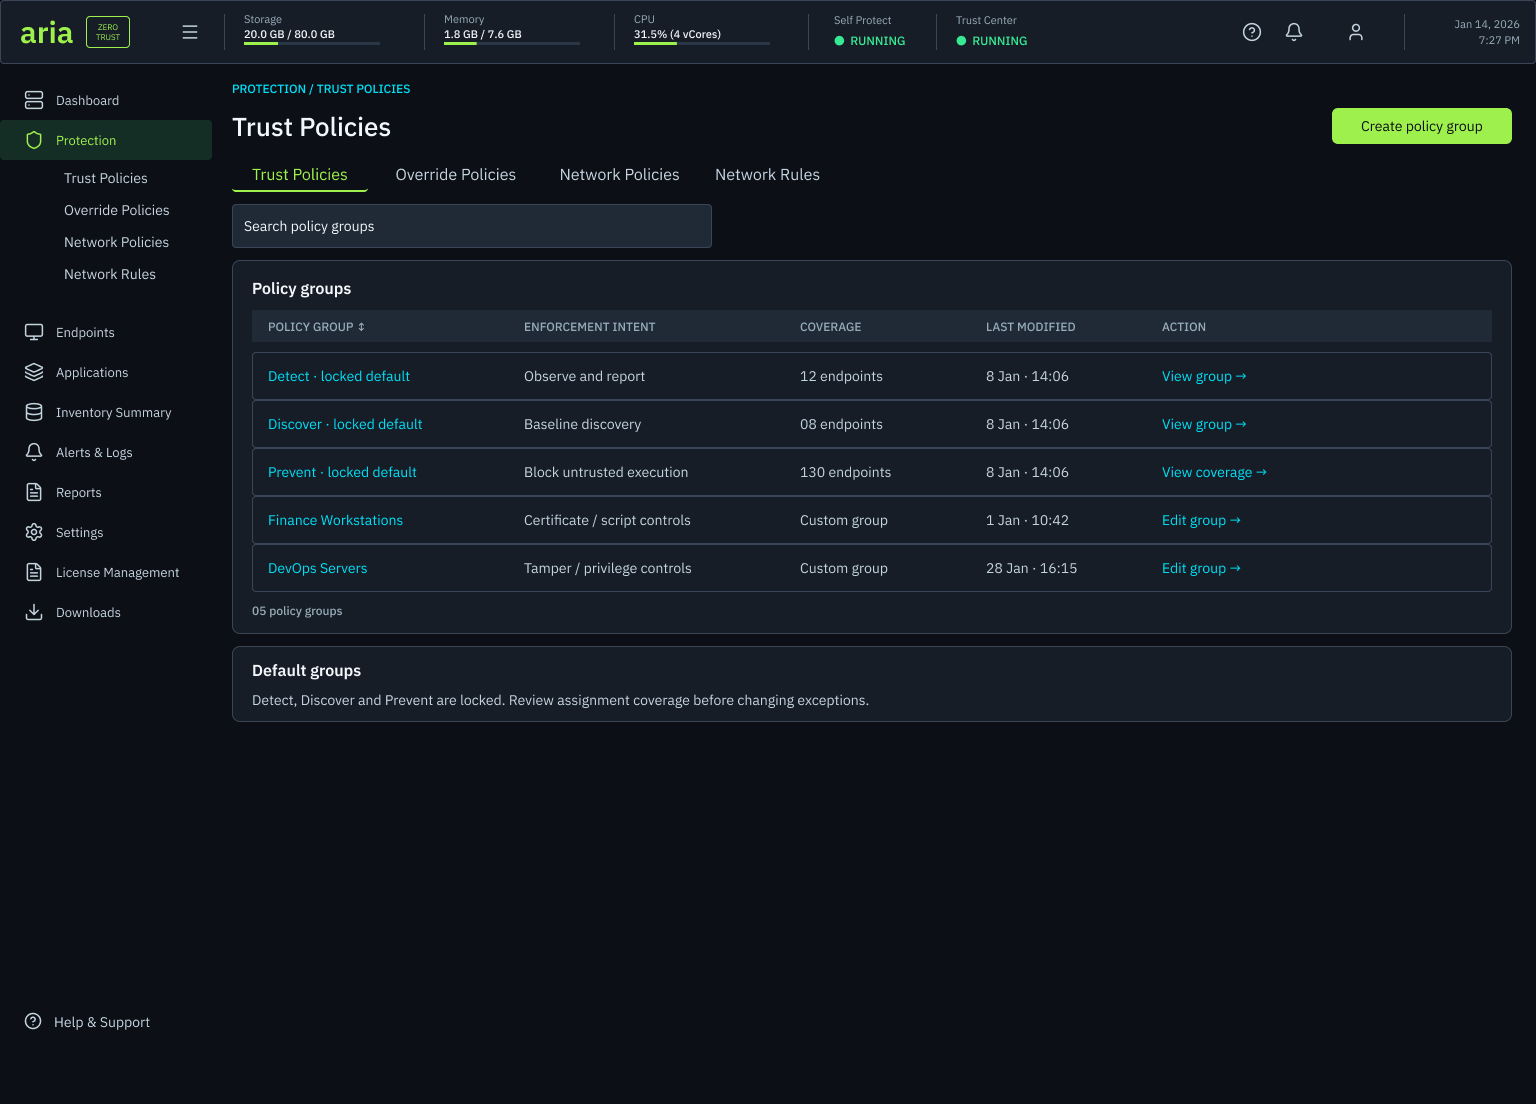Click the Reports document icon
Screen dimensions: 1536x1104
point(34,492)
